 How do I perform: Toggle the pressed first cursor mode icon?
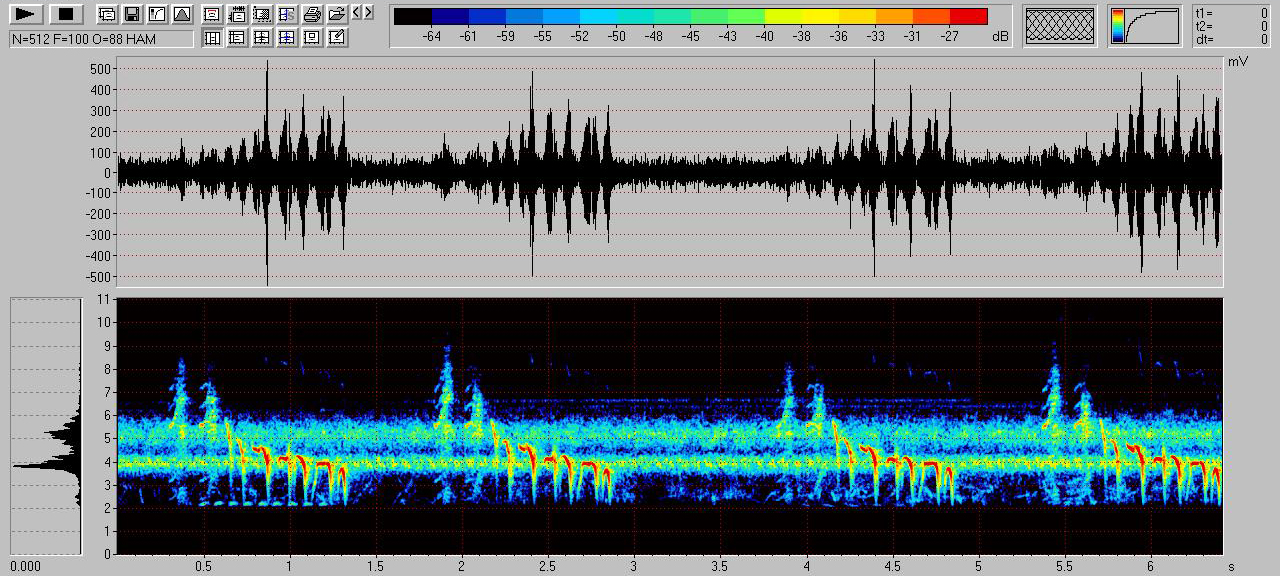click(x=212, y=38)
